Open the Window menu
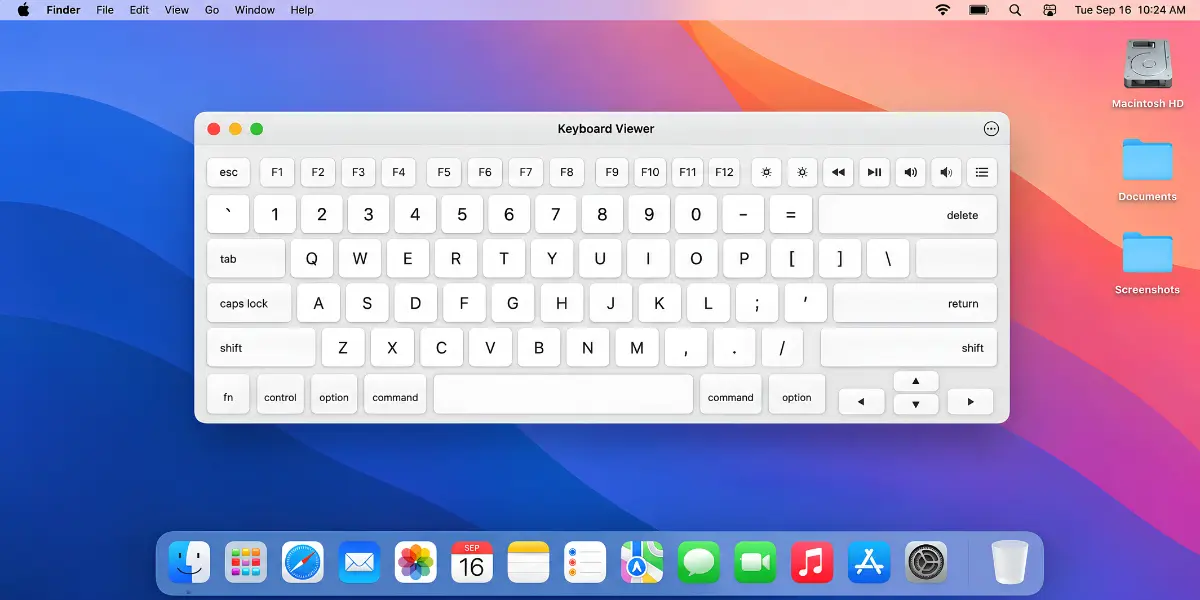This screenshot has height=600, width=1200. point(255,10)
